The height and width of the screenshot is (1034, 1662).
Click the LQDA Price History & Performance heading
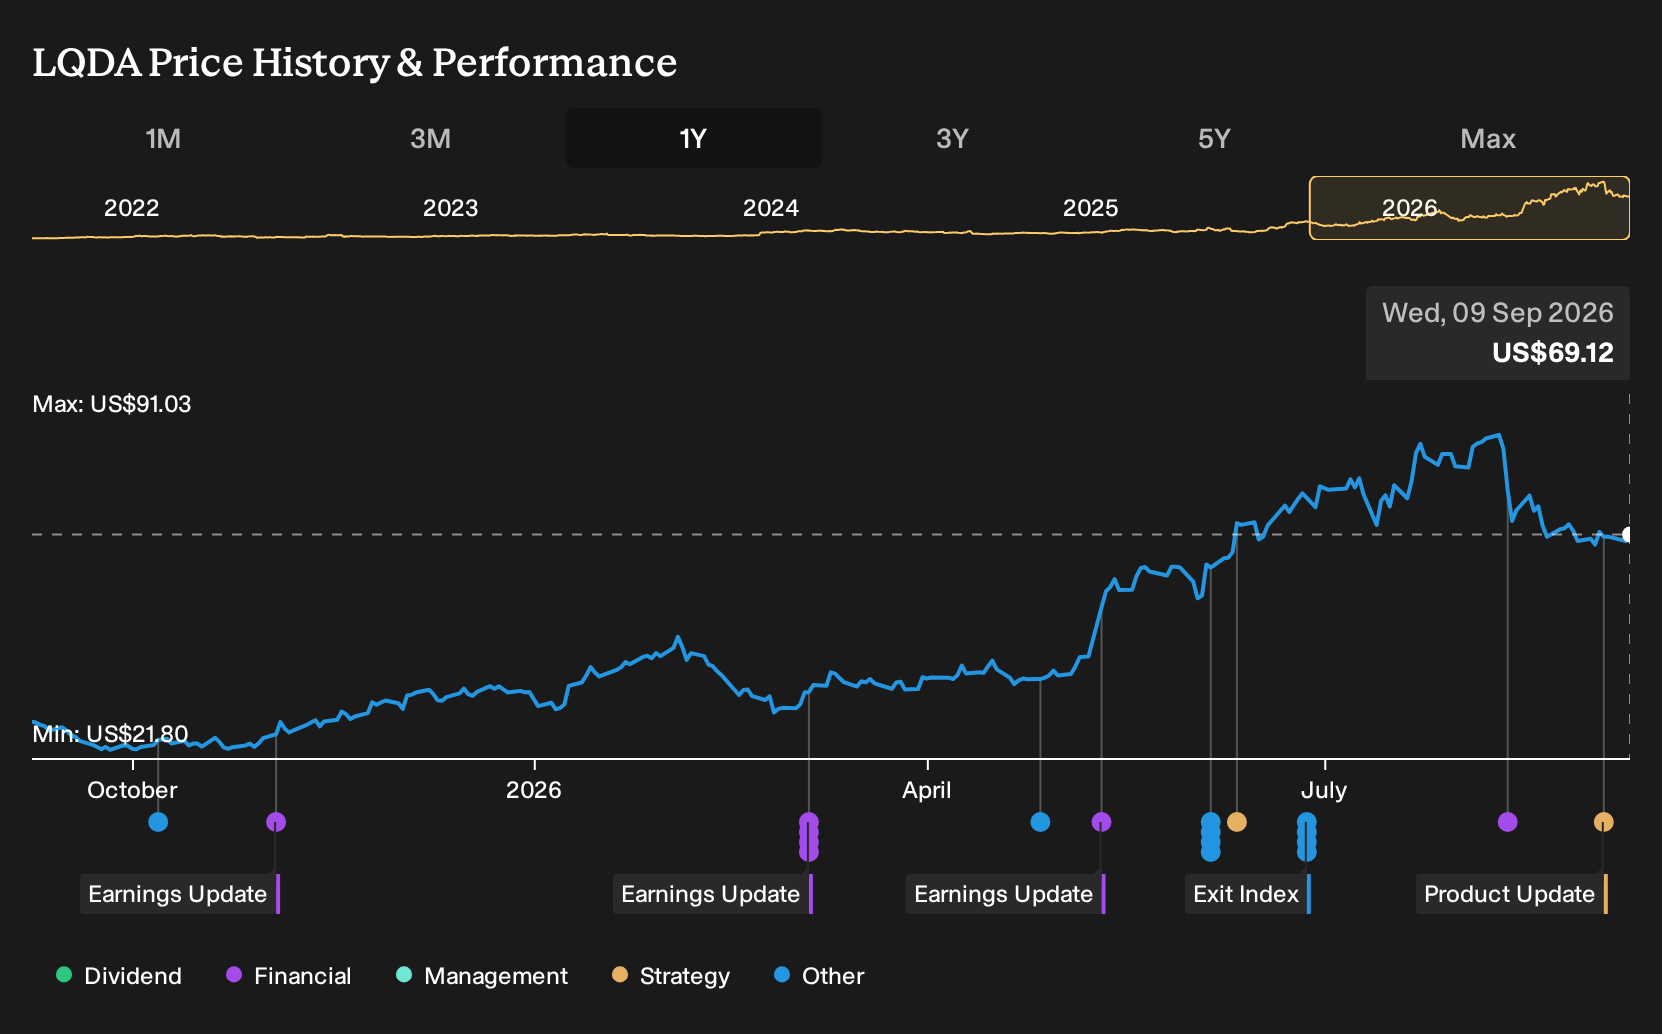[x=355, y=62]
